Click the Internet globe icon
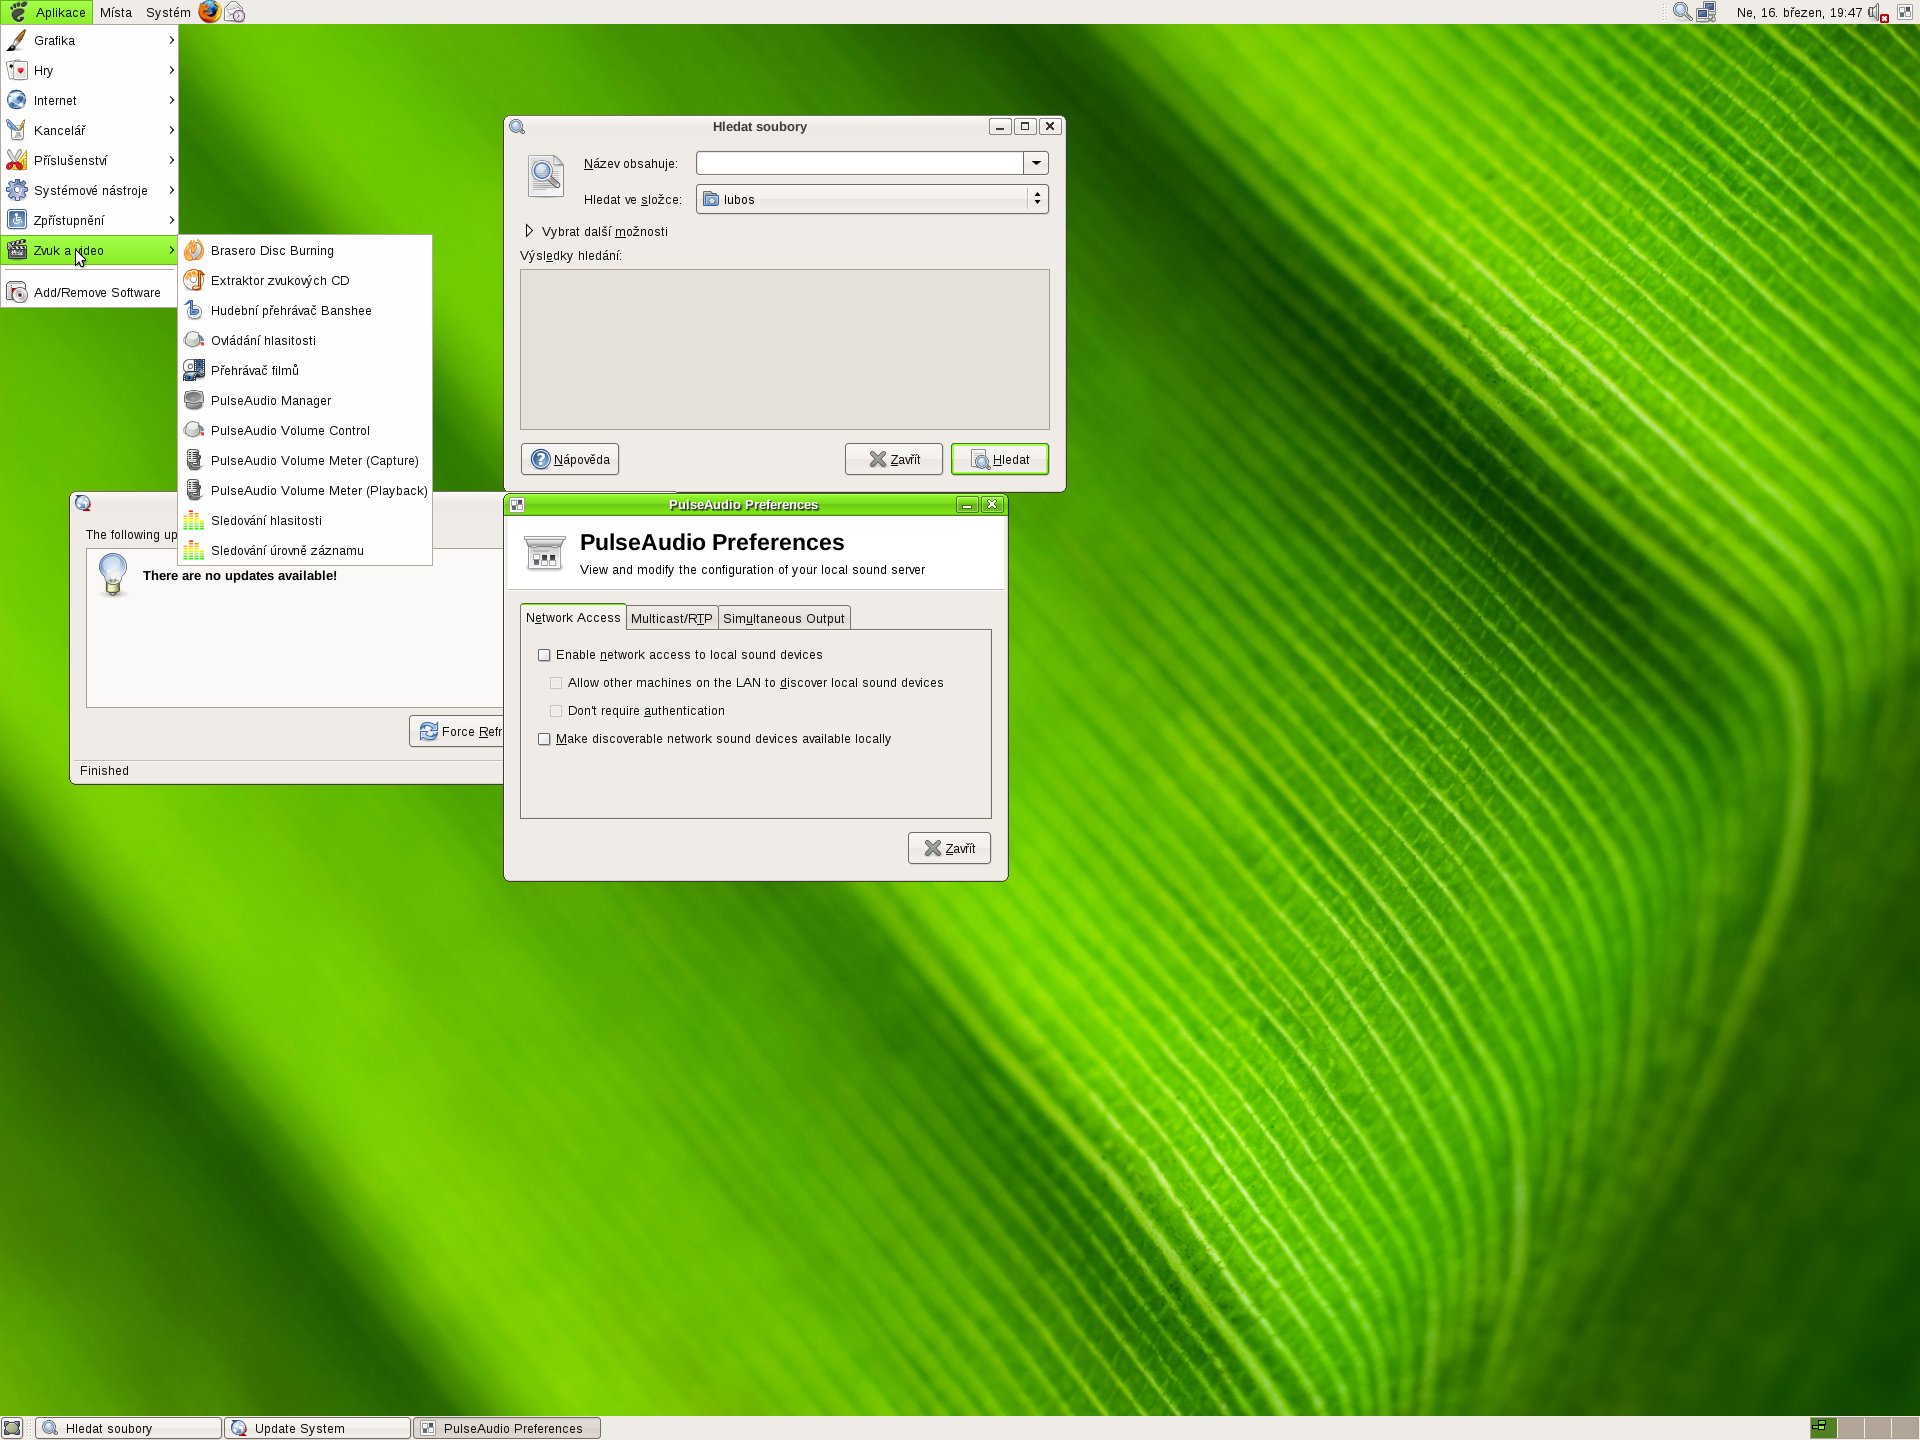 click(x=17, y=100)
